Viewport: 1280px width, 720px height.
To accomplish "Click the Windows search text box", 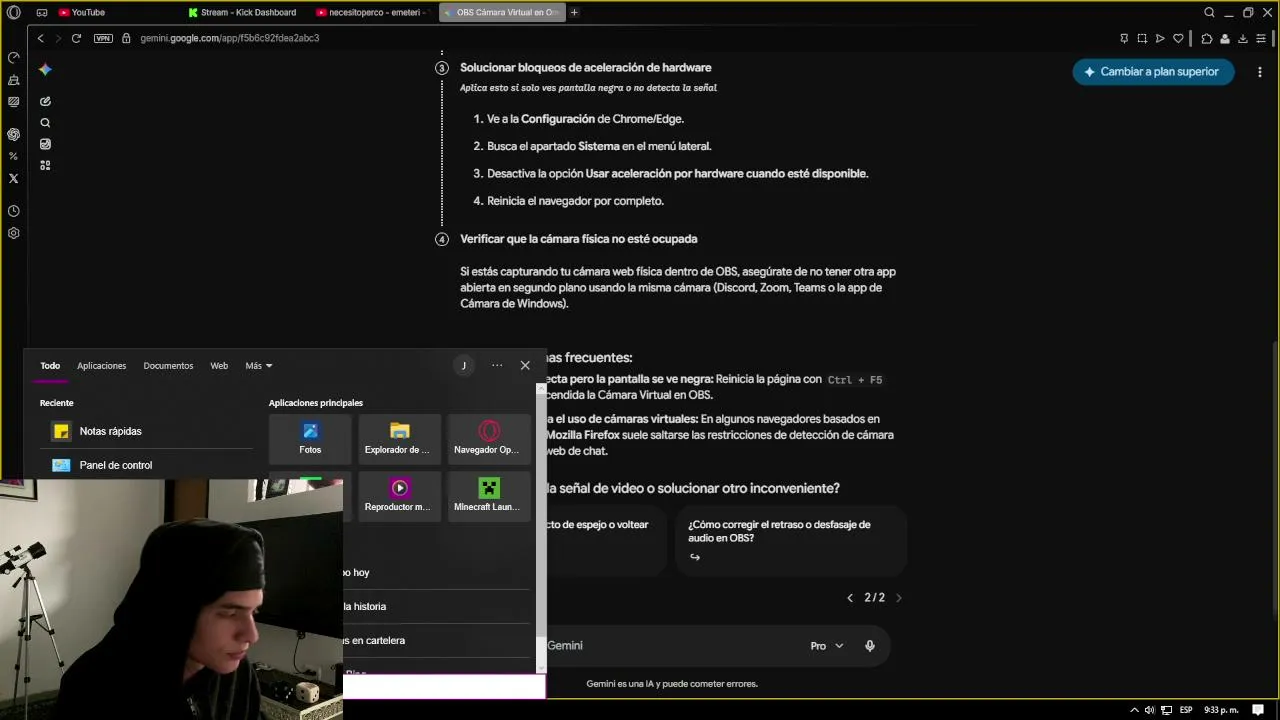I will [444, 687].
